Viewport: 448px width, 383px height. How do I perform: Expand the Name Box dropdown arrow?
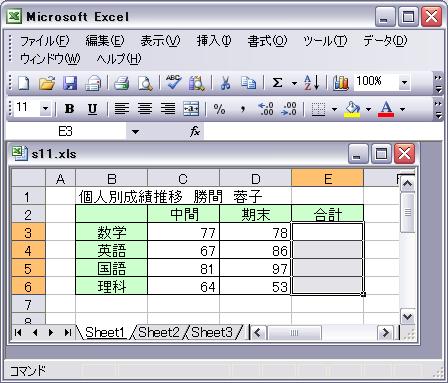pyautogui.click(x=135, y=132)
